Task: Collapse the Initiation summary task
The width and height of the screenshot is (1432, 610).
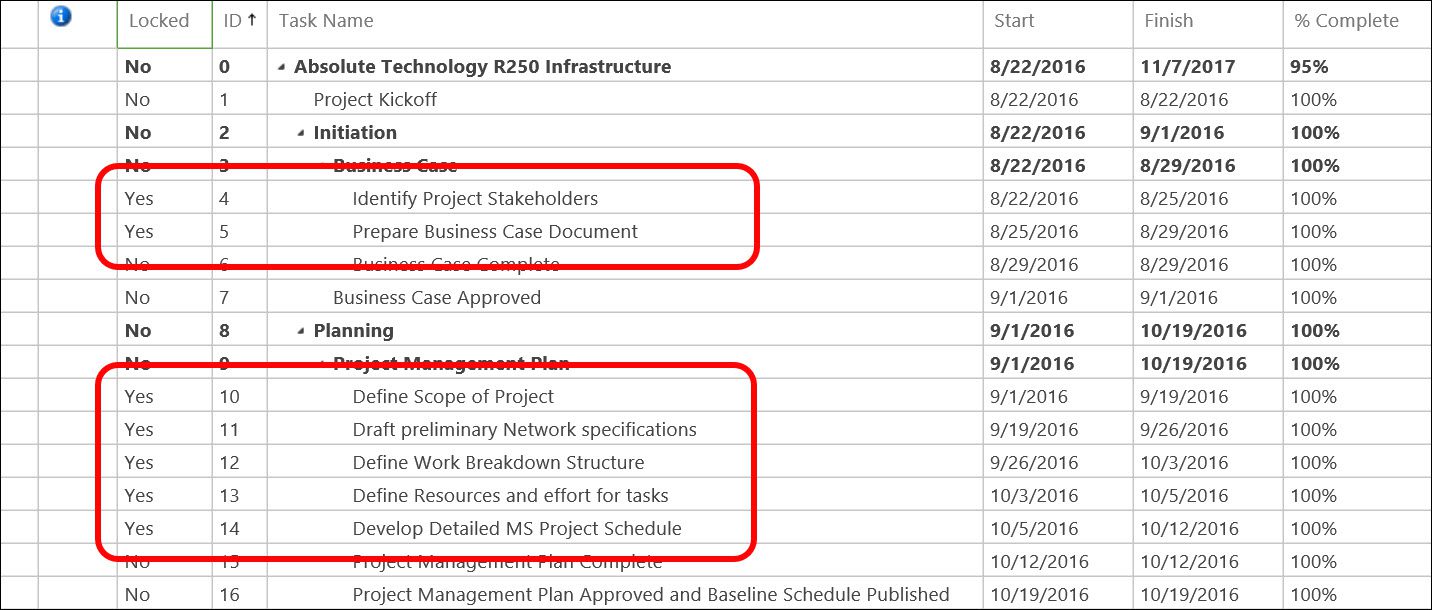Action: (301, 133)
